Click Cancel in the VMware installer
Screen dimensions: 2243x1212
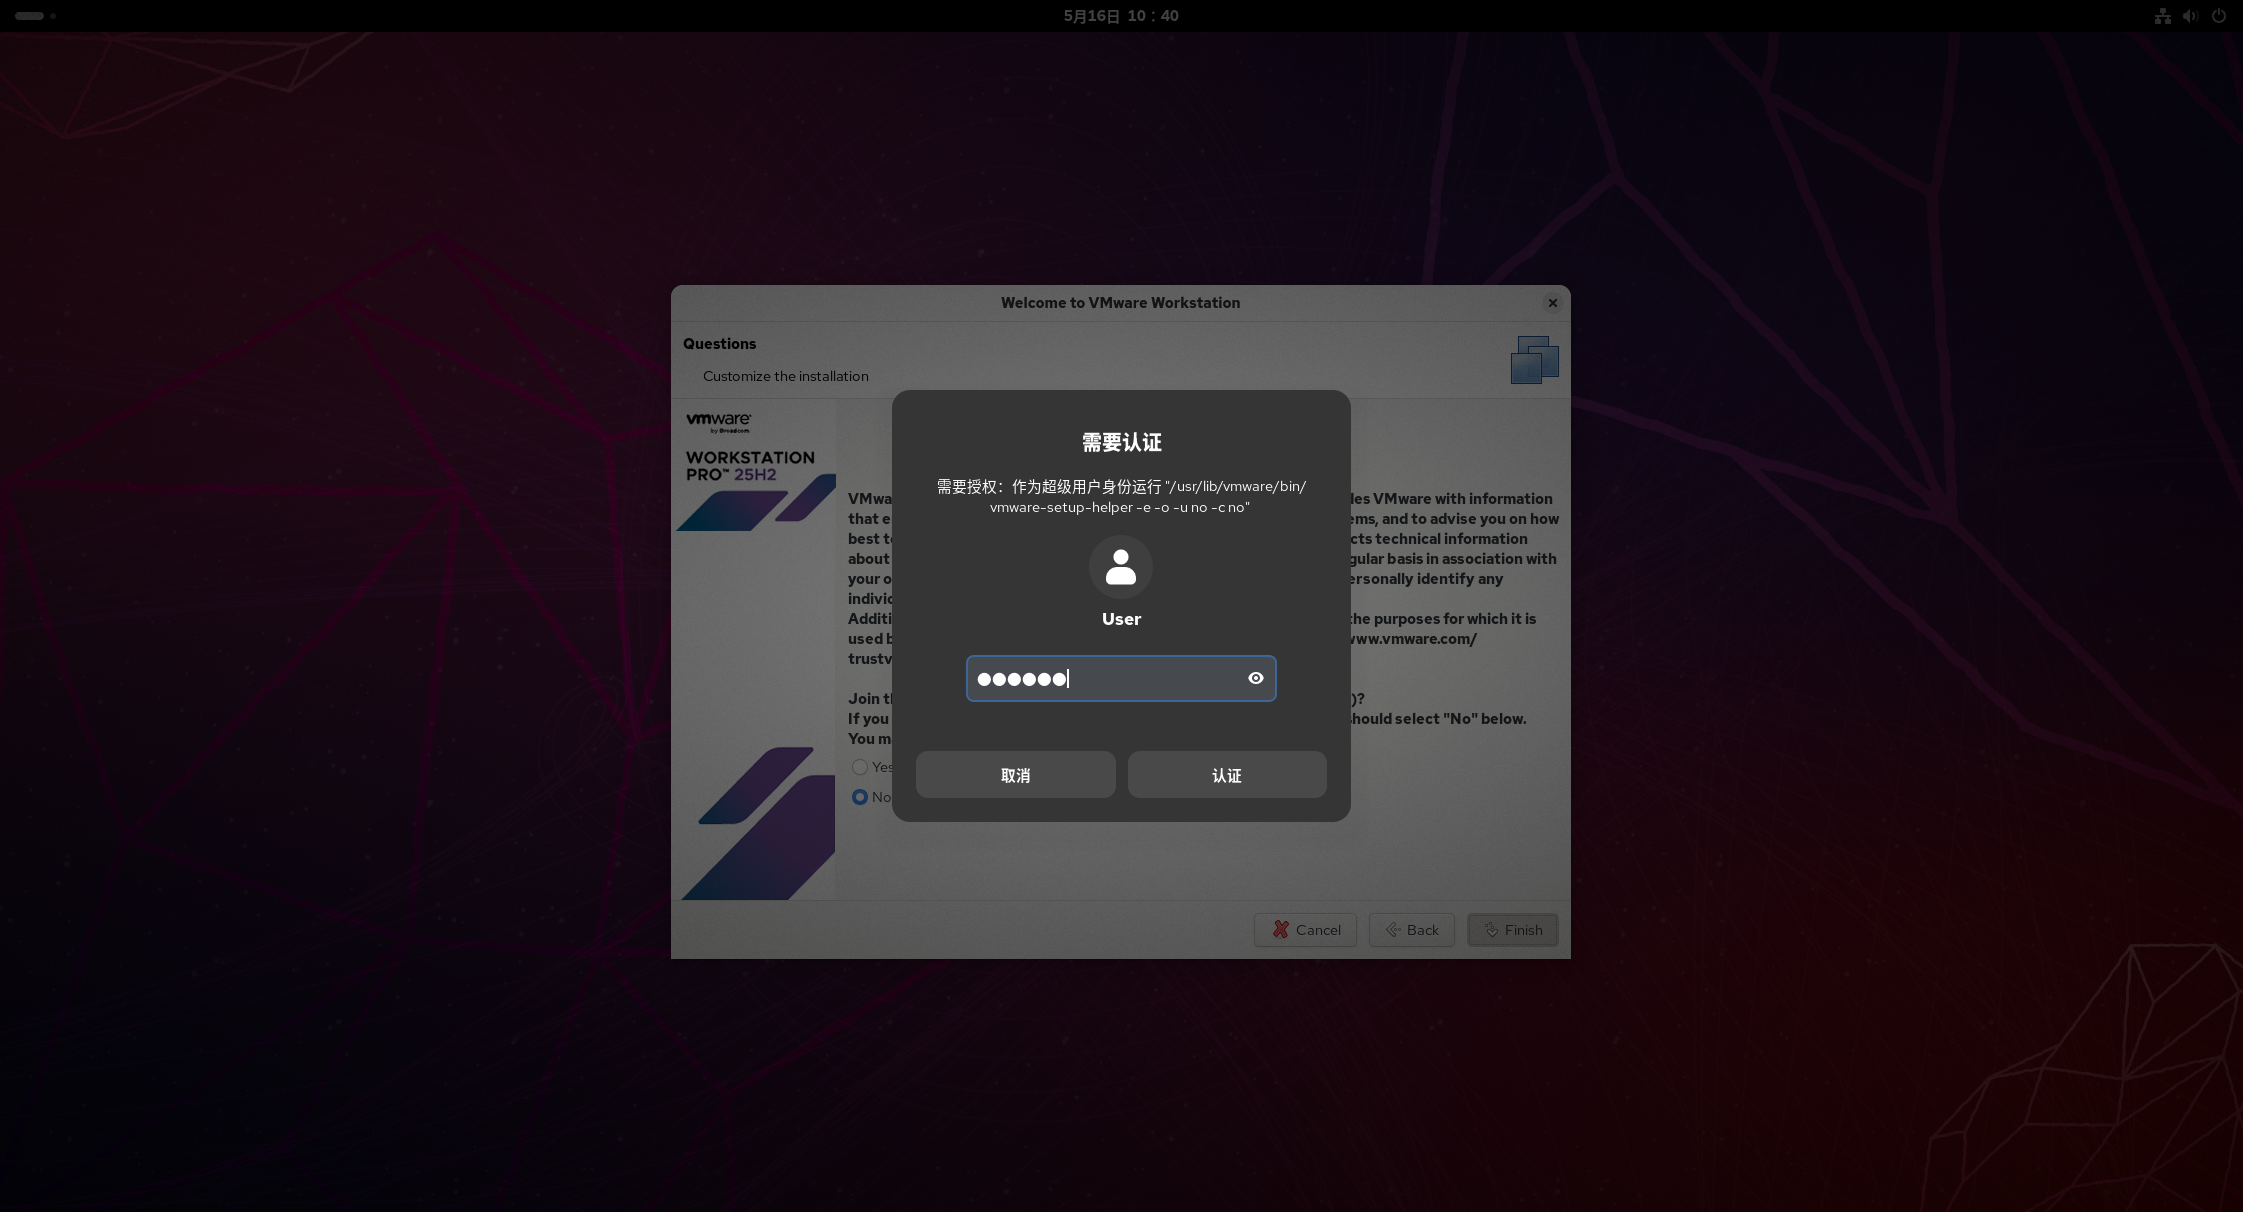coord(1305,930)
